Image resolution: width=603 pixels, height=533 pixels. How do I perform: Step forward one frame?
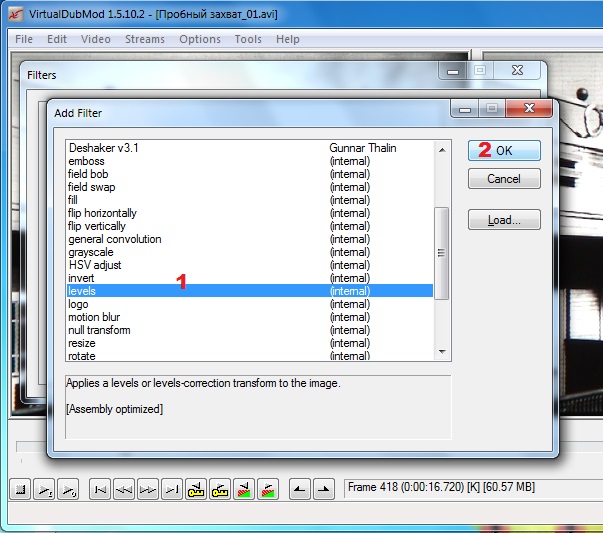148,489
